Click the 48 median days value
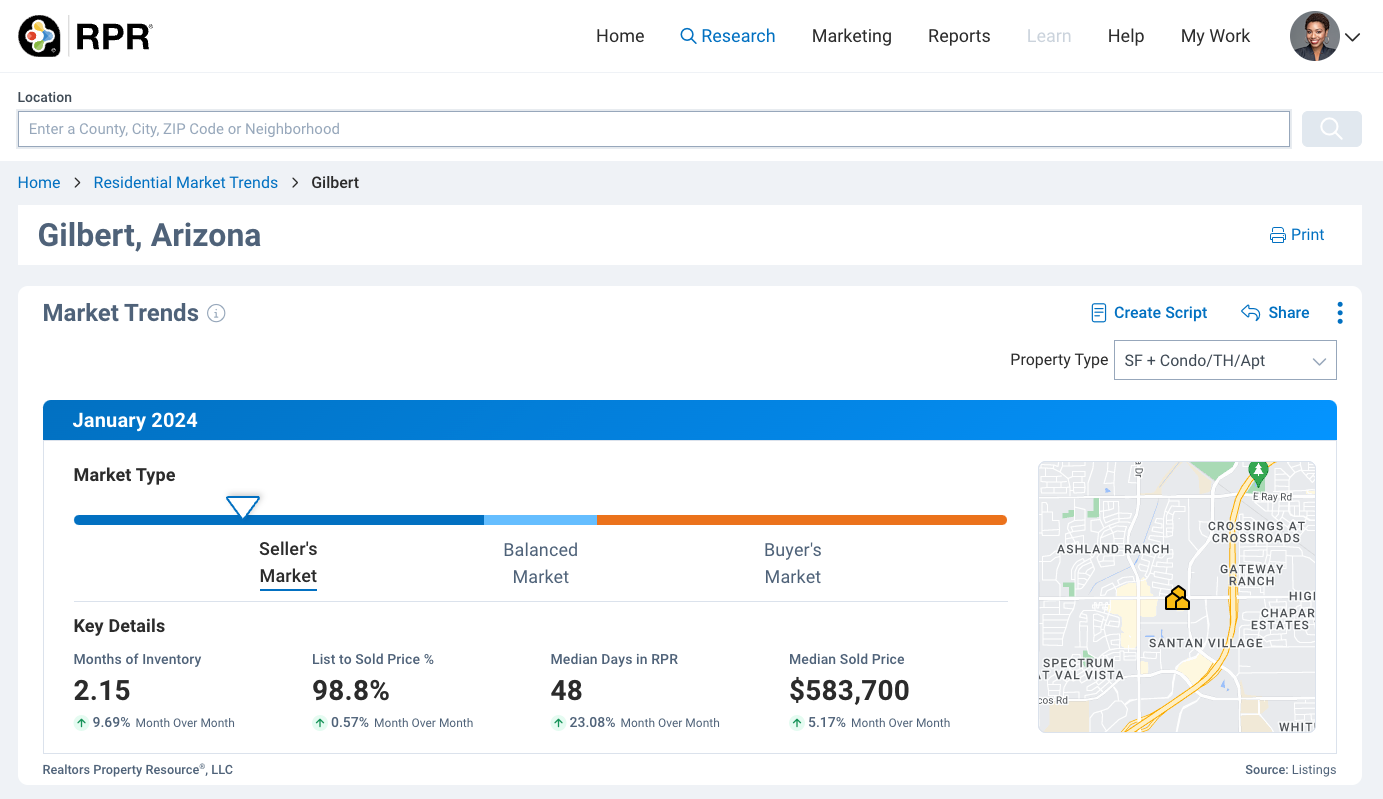Viewport: 1383px width, 799px height. (x=567, y=691)
